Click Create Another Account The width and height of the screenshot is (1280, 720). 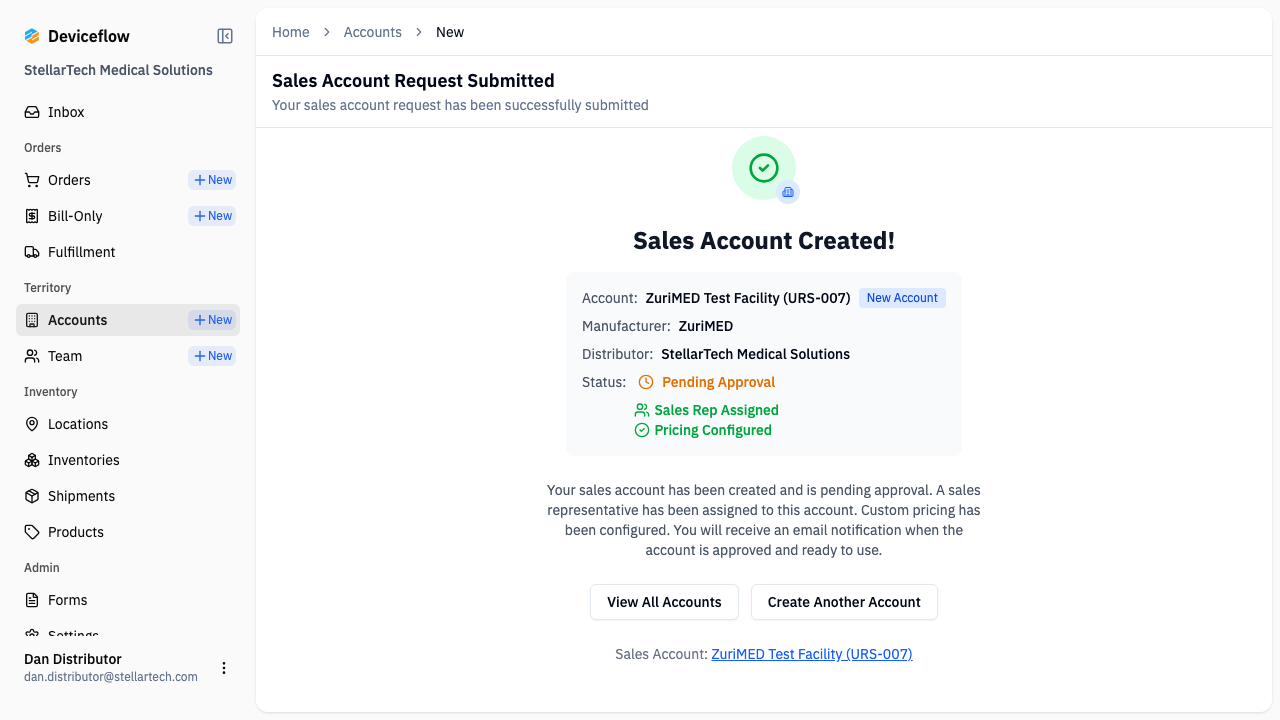click(844, 602)
